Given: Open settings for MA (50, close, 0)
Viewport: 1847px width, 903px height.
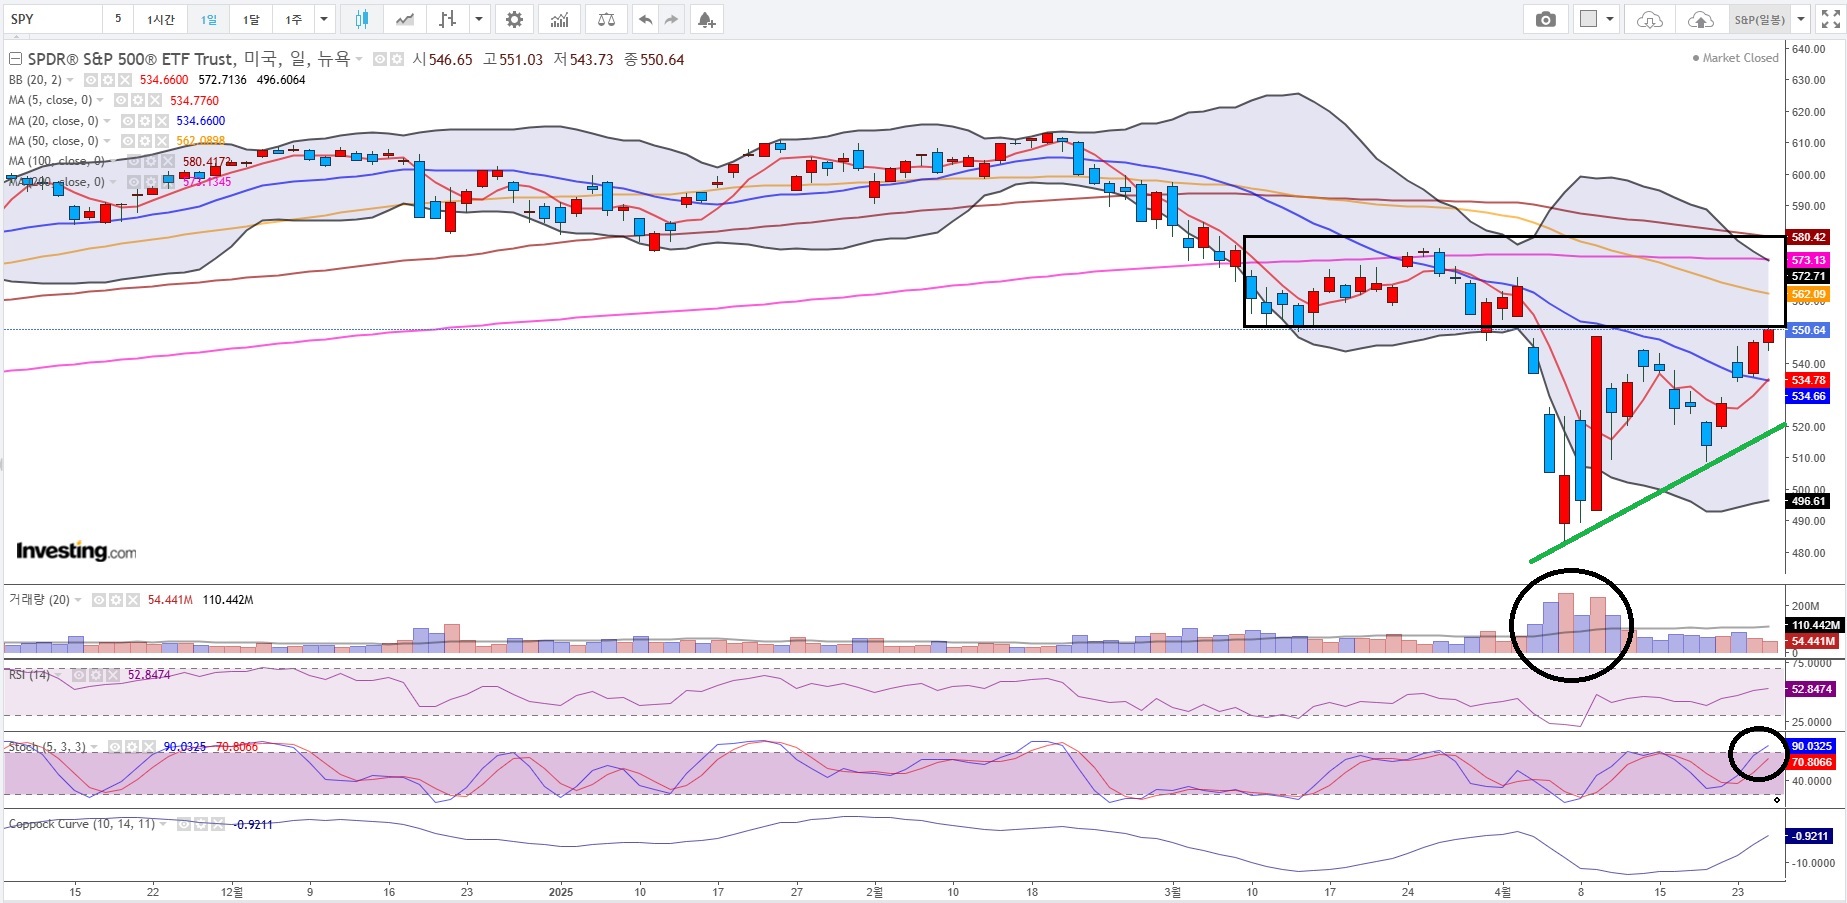Looking at the screenshot, I should pyautogui.click(x=144, y=141).
